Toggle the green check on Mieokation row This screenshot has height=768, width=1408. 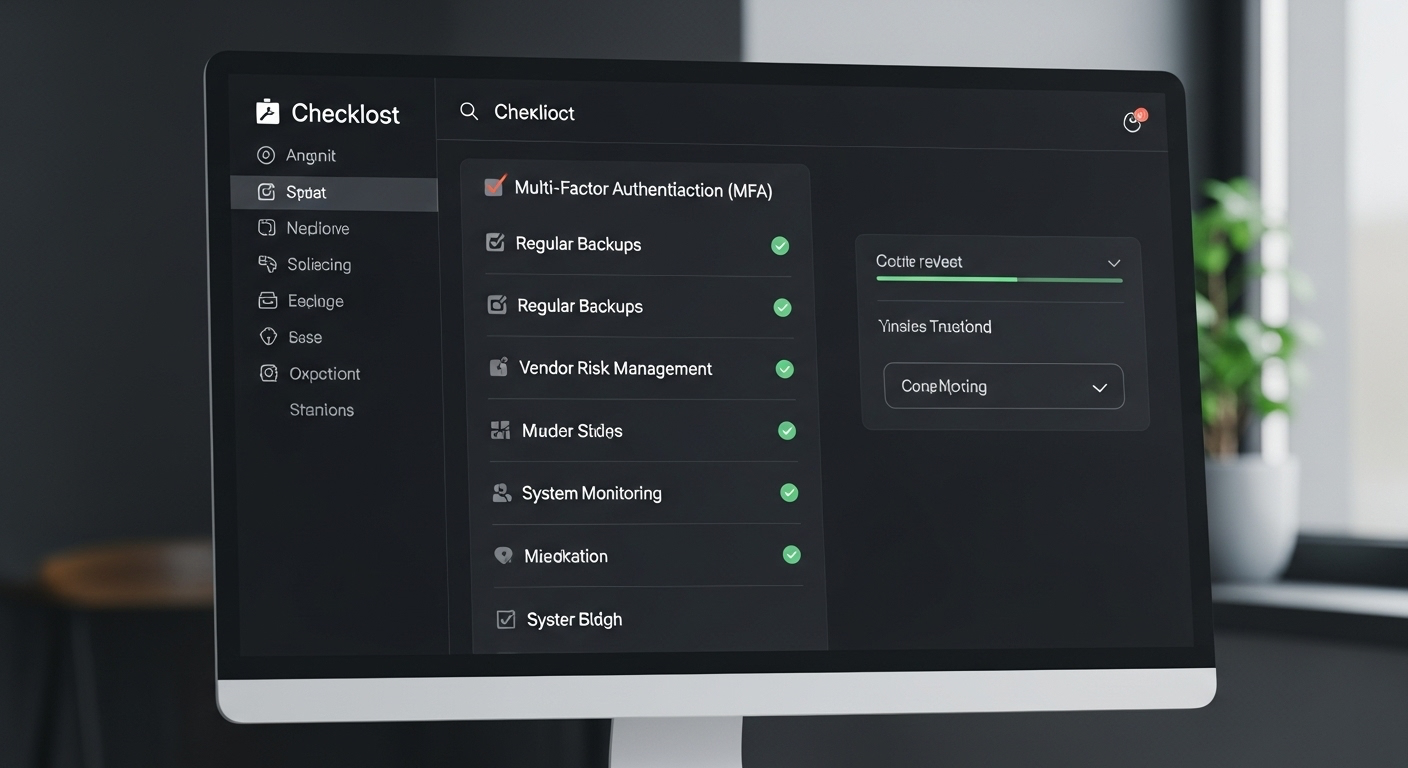point(791,554)
